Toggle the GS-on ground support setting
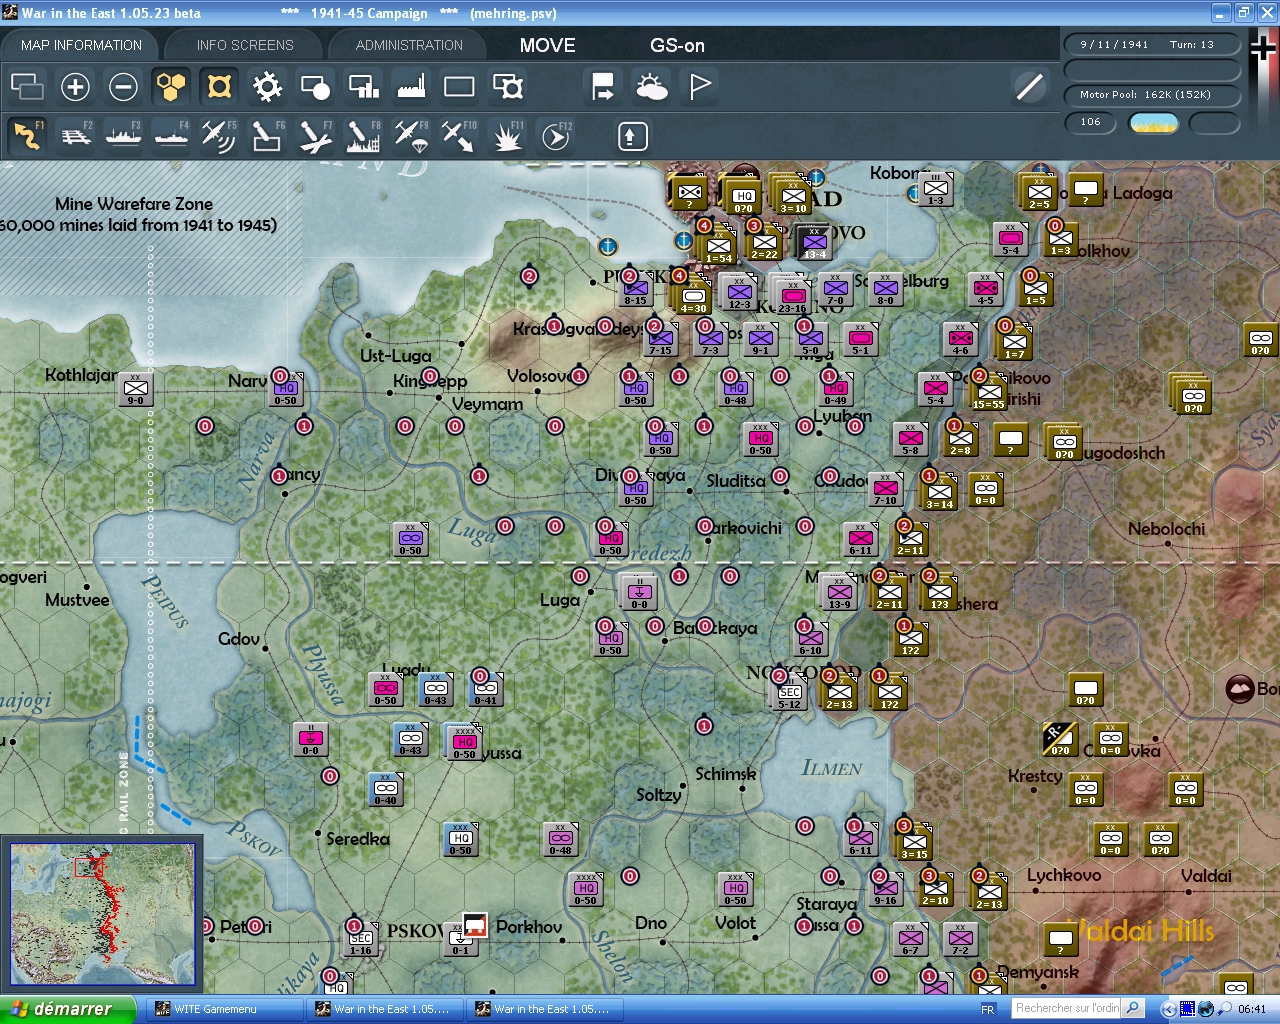This screenshot has height=1024, width=1280. click(677, 45)
